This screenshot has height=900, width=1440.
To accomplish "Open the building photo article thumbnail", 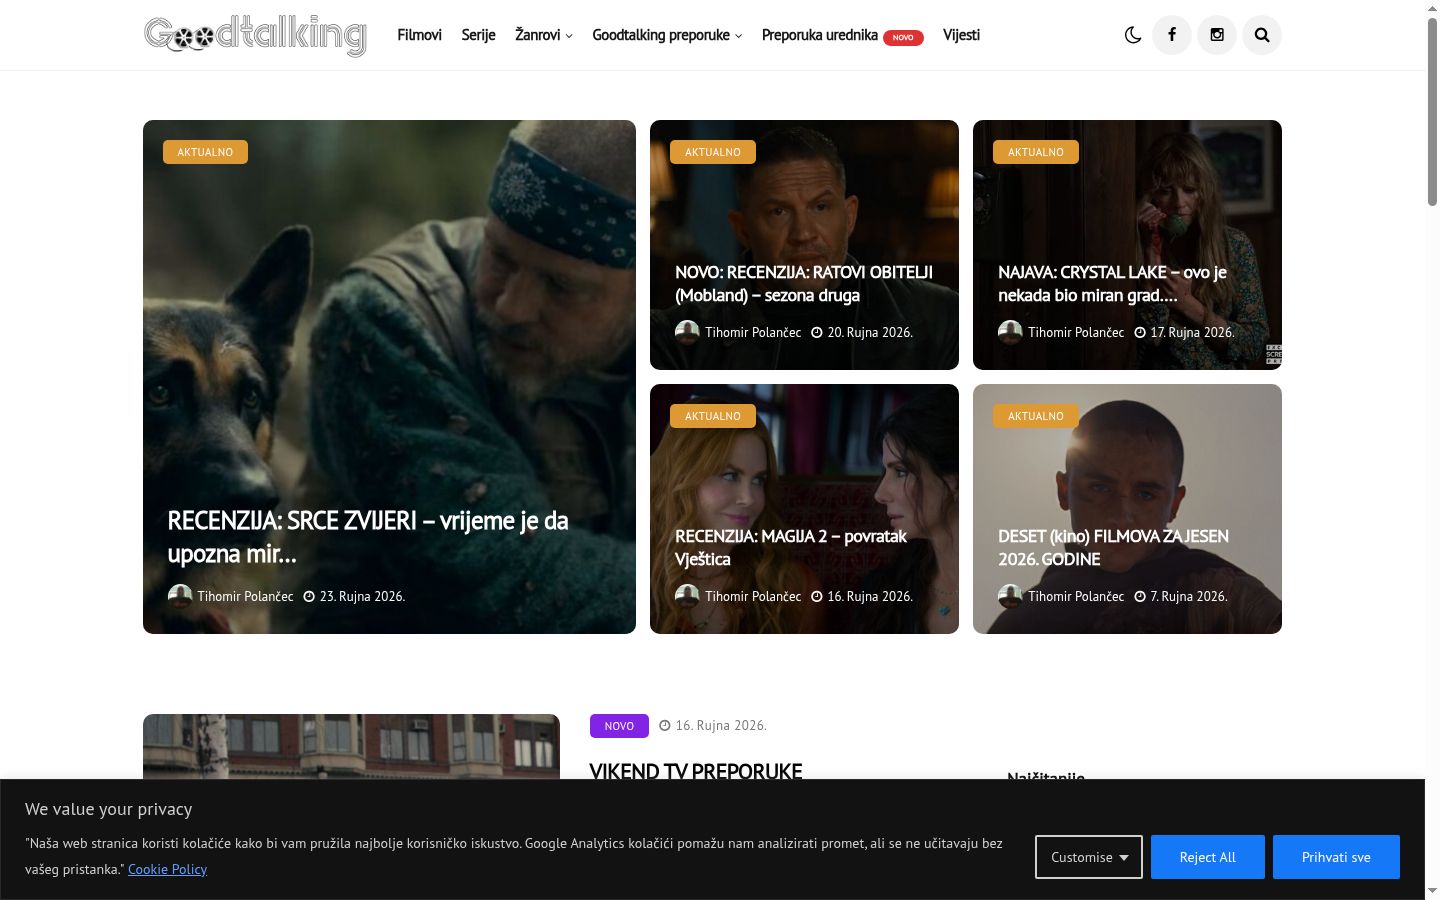I will point(351,746).
